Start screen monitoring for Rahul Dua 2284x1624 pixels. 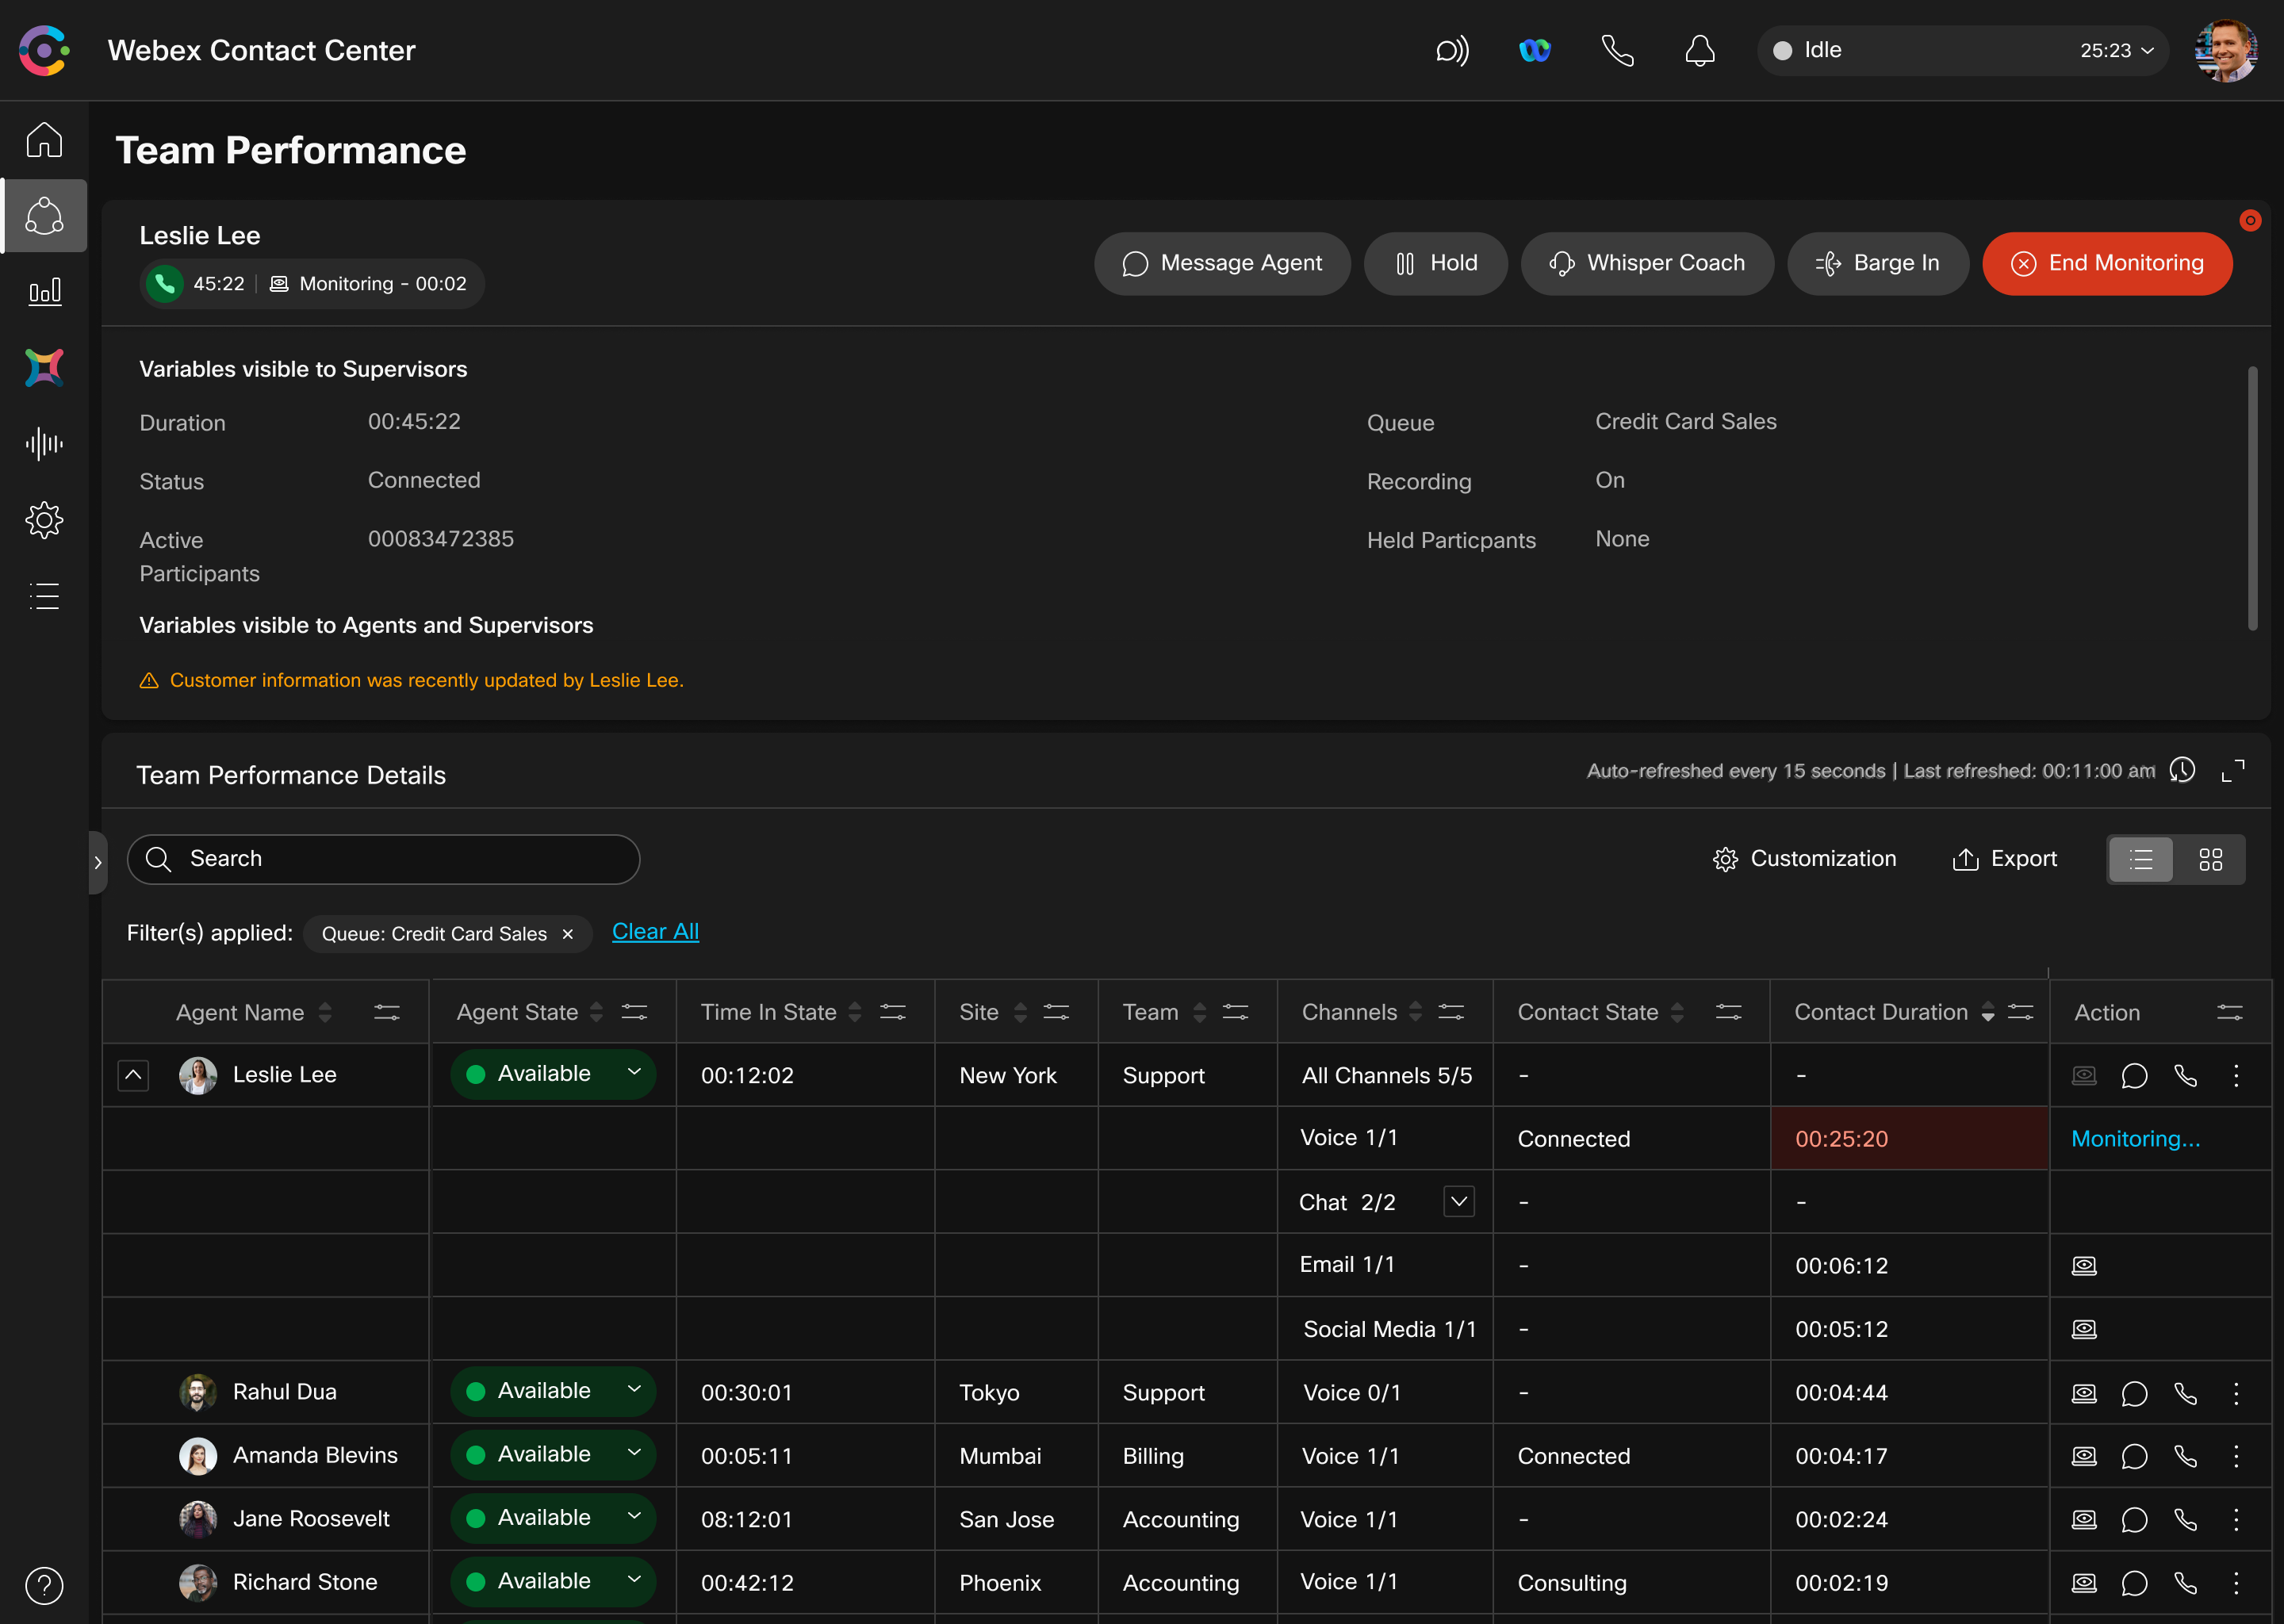tap(2084, 1393)
